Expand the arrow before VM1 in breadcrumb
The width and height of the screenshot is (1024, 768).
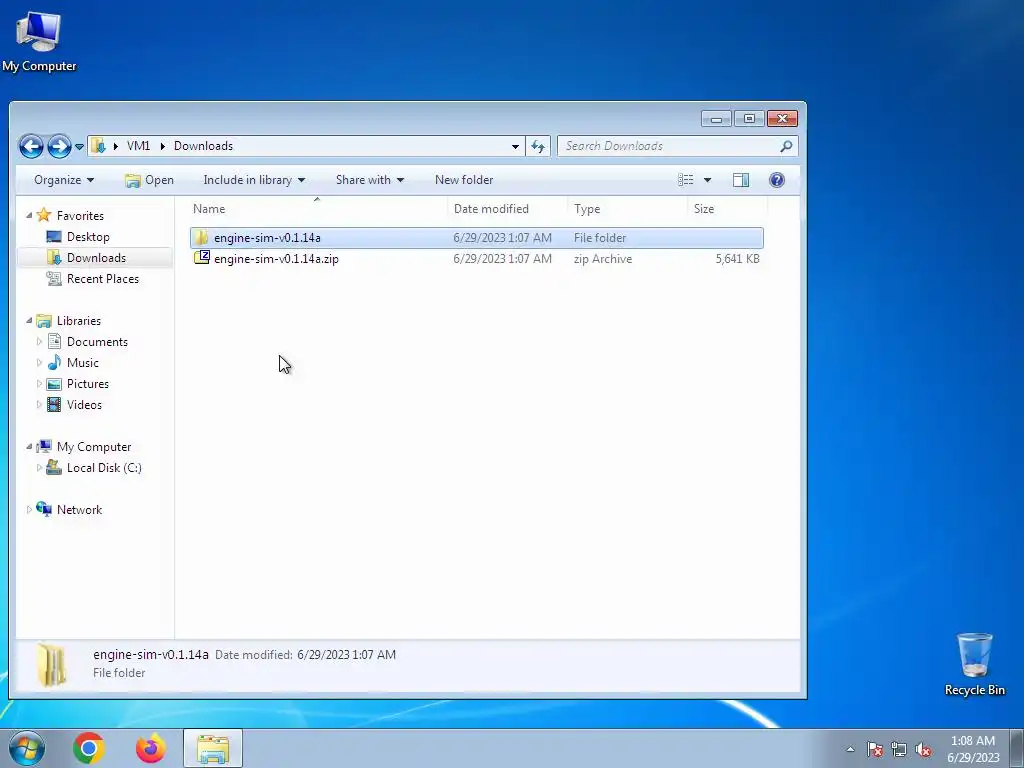(x=116, y=146)
